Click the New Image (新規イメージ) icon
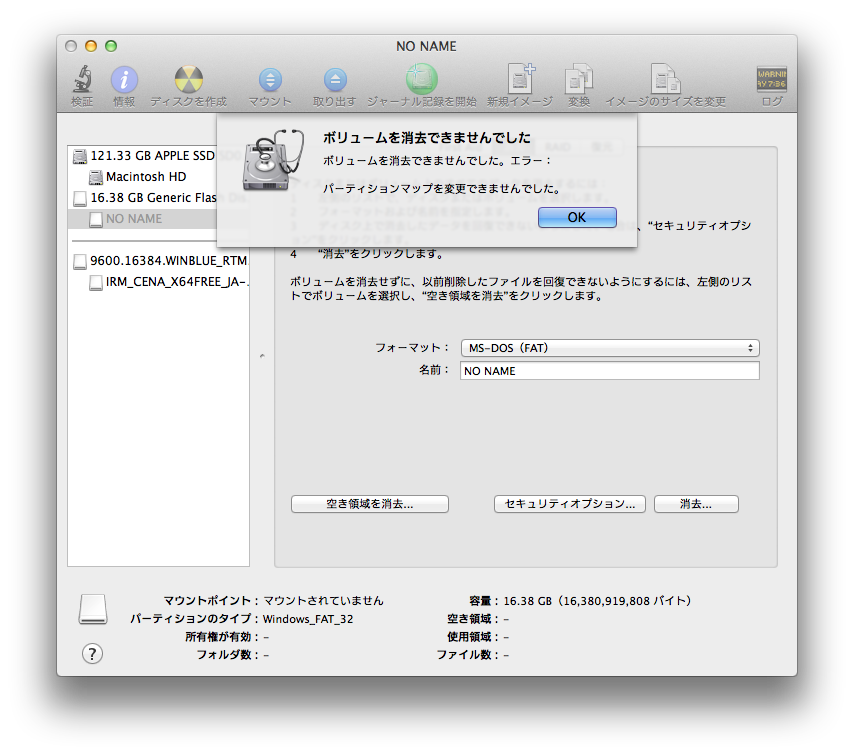Viewport: 854px width, 755px height. click(x=521, y=78)
